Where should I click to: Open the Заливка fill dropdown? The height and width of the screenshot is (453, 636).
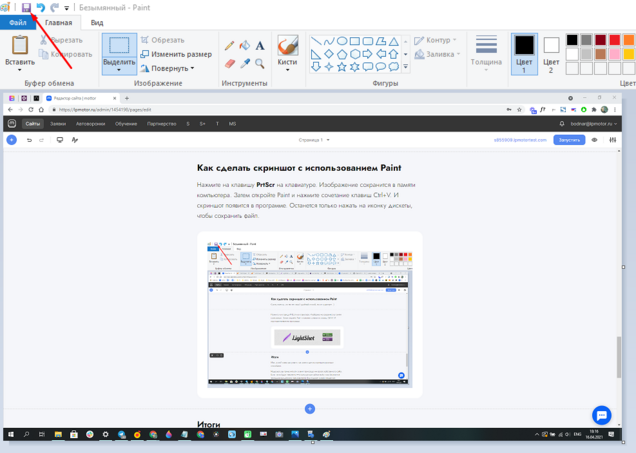coord(437,54)
